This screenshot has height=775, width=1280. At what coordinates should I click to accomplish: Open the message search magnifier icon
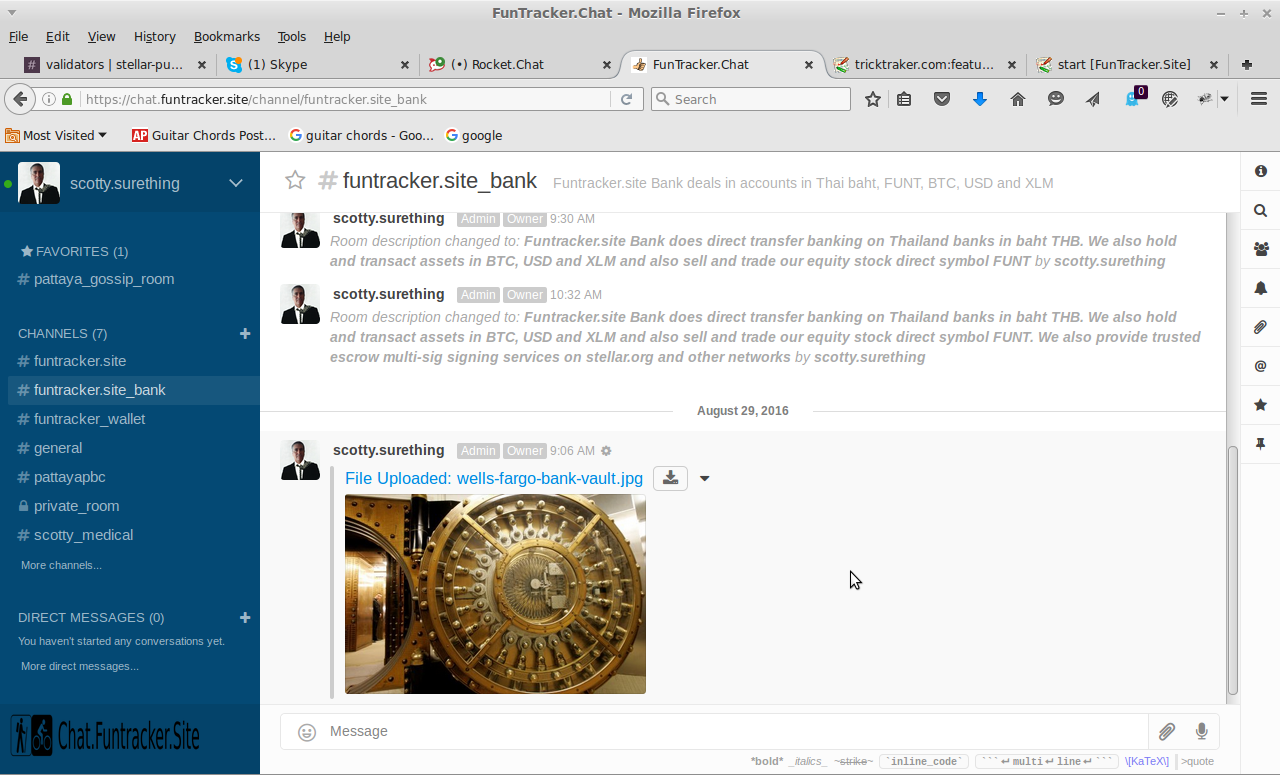tap(1260, 211)
